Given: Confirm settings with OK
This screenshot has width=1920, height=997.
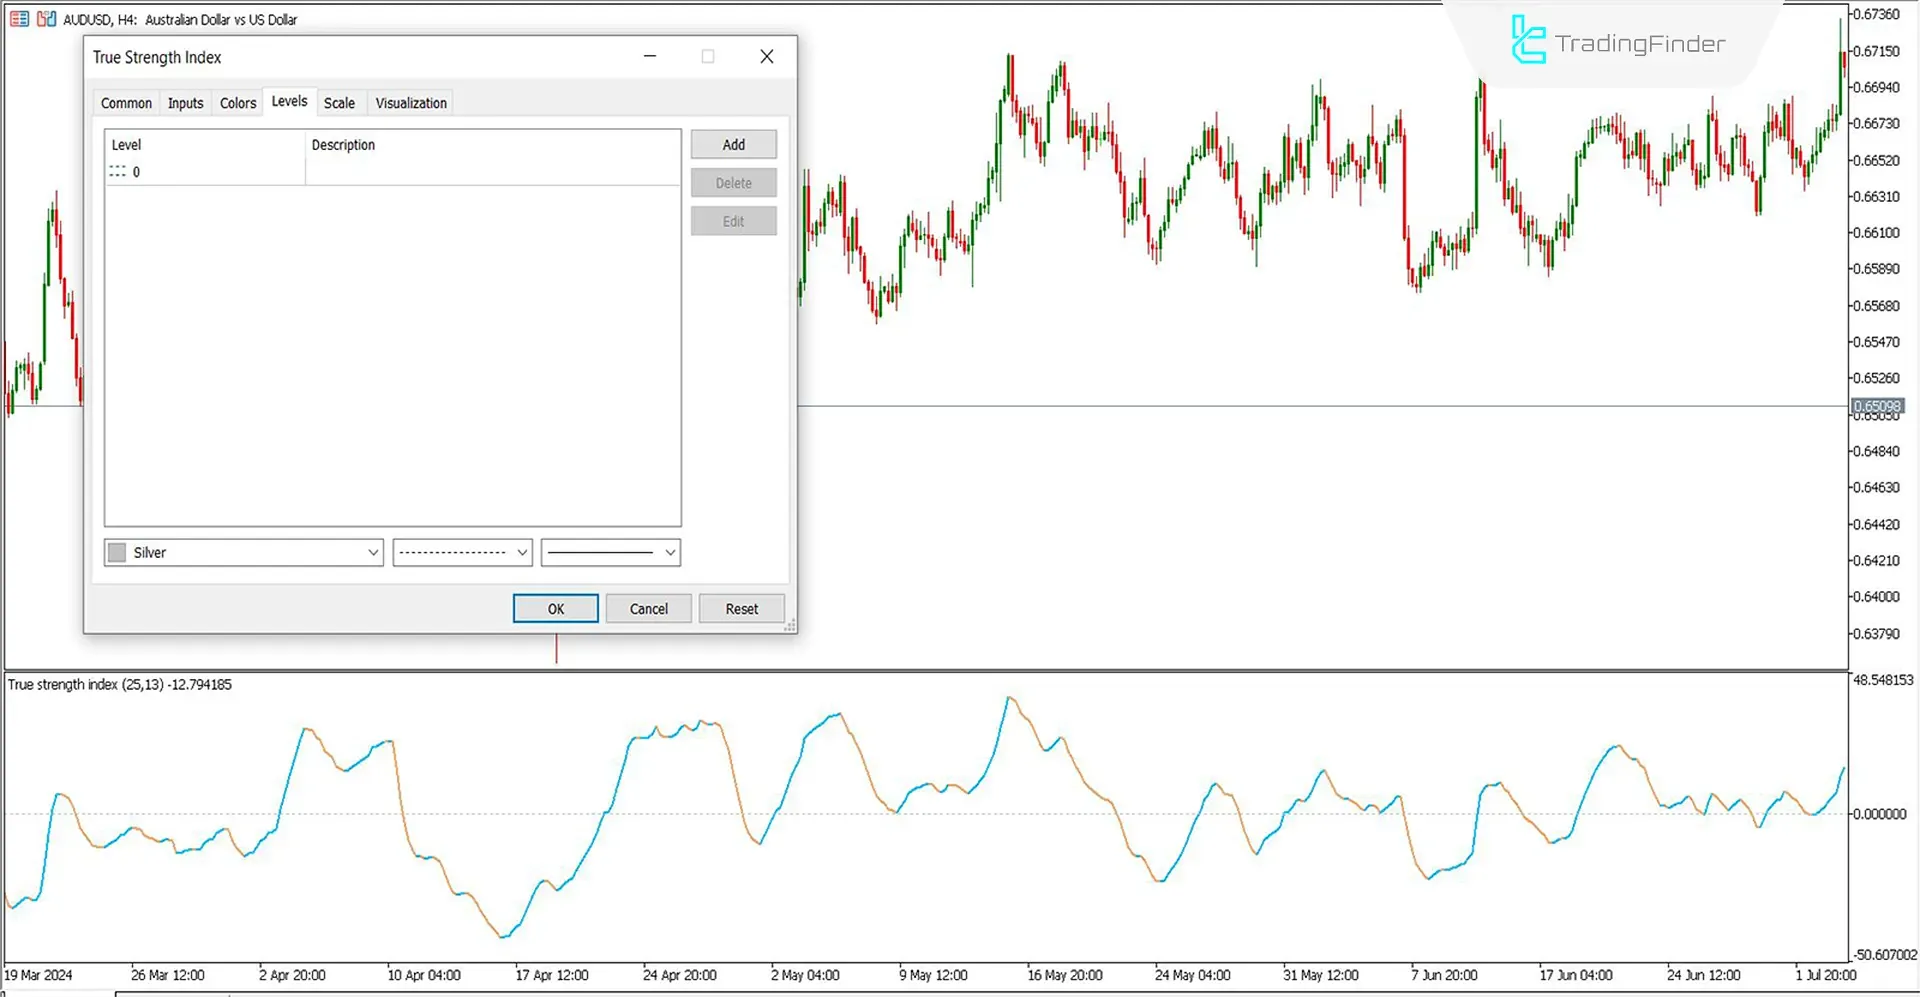Looking at the screenshot, I should [555, 608].
